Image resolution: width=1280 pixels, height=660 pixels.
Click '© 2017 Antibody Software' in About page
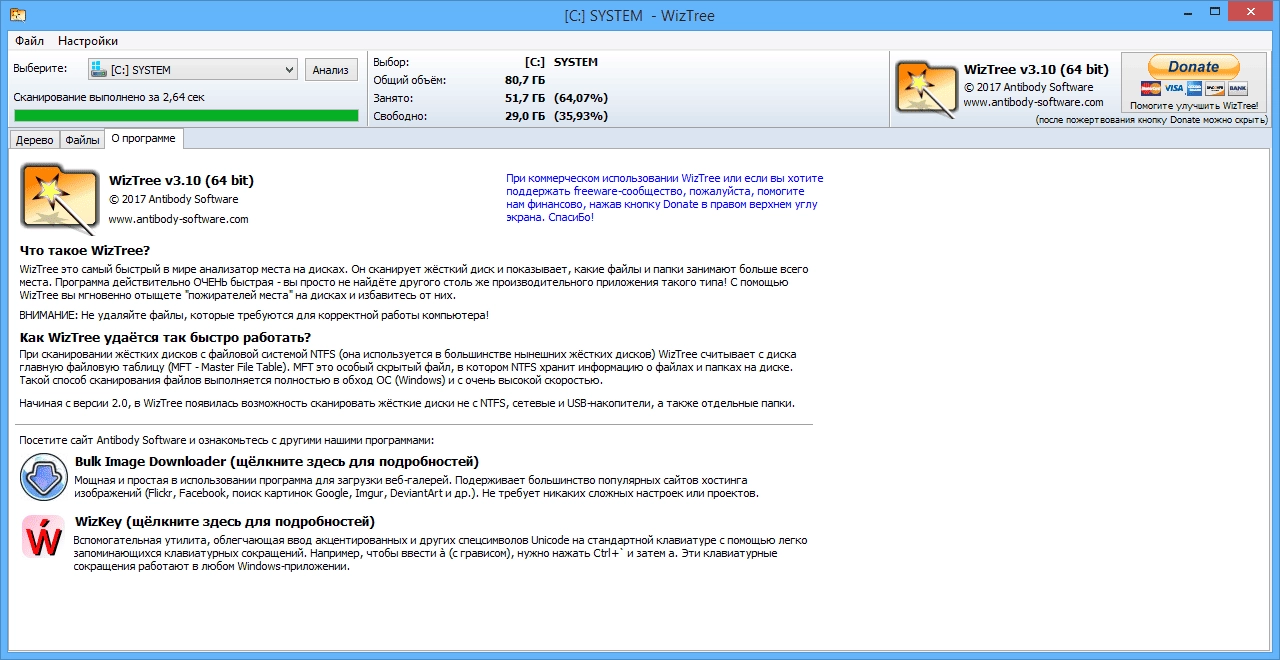[173, 199]
